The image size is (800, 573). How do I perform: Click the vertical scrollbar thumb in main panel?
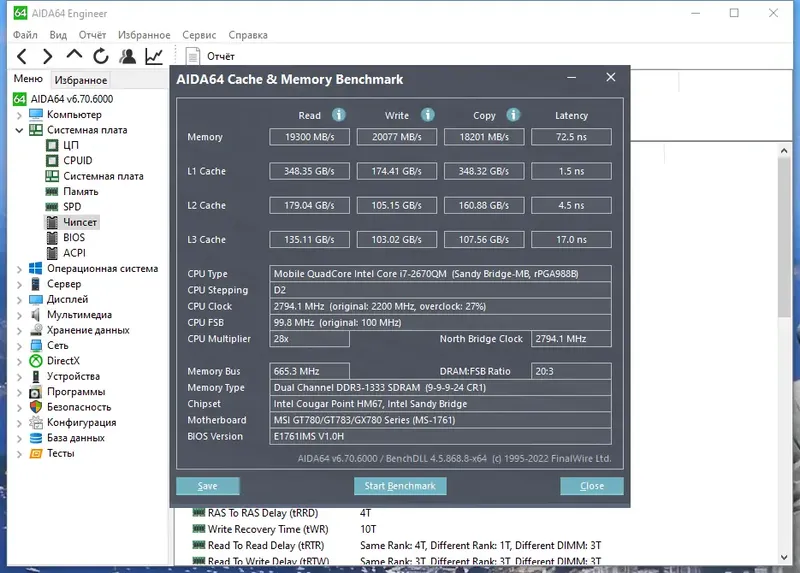pyautogui.click(x=784, y=236)
